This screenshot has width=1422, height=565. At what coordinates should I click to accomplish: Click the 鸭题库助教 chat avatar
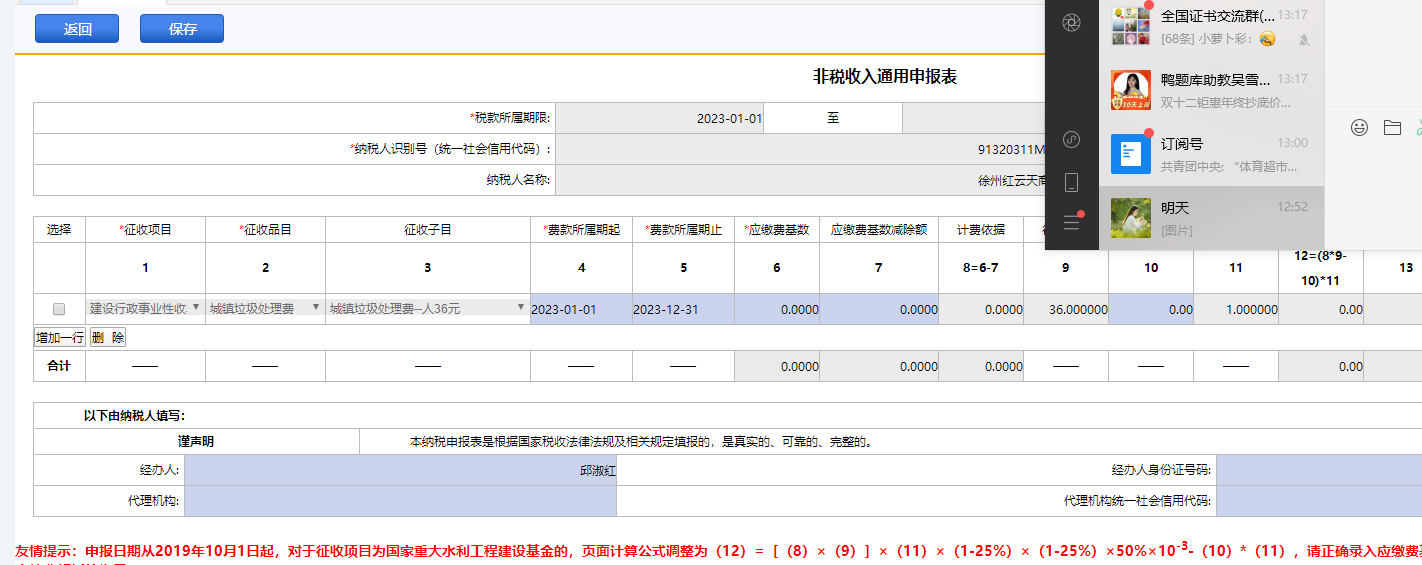click(1131, 90)
